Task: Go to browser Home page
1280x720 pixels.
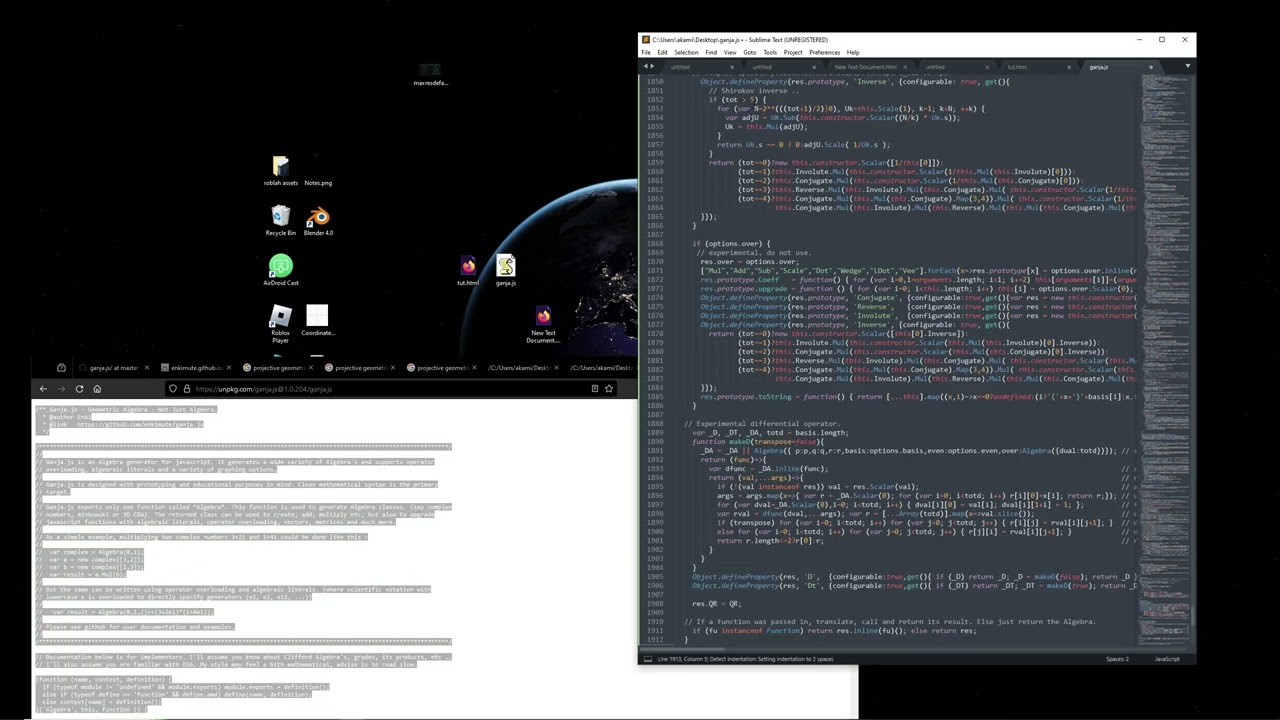Action: click(97, 389)
